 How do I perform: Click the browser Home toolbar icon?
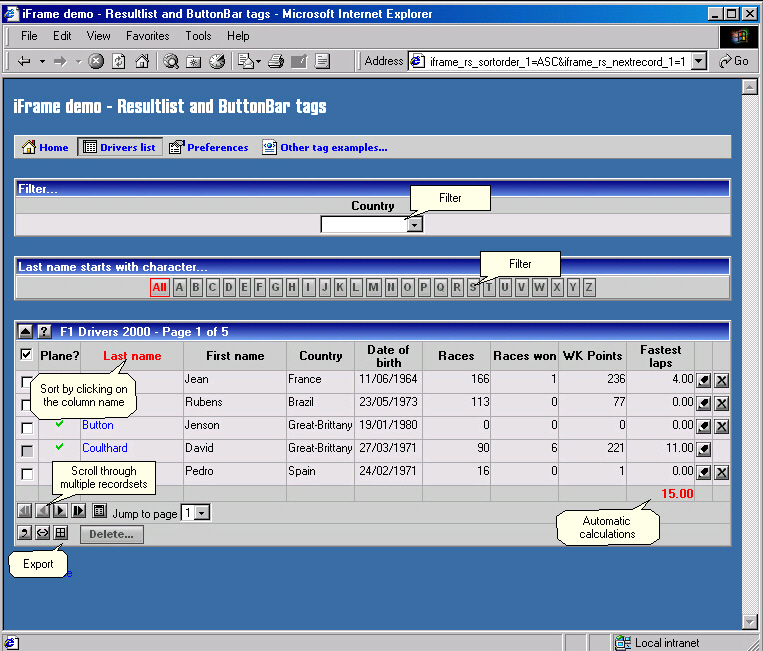(142, 61)
